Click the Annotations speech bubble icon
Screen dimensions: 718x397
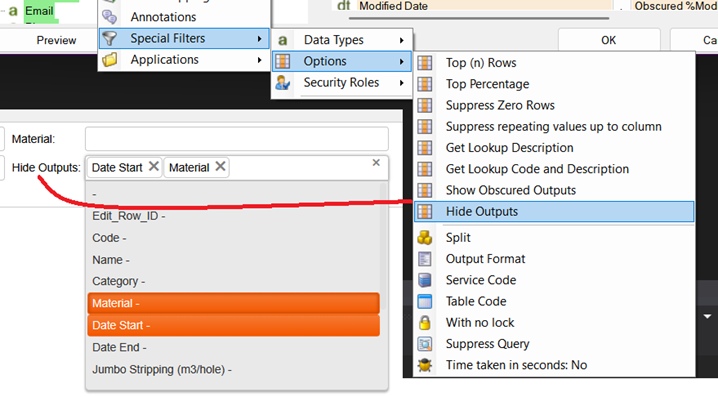[109, 16]
